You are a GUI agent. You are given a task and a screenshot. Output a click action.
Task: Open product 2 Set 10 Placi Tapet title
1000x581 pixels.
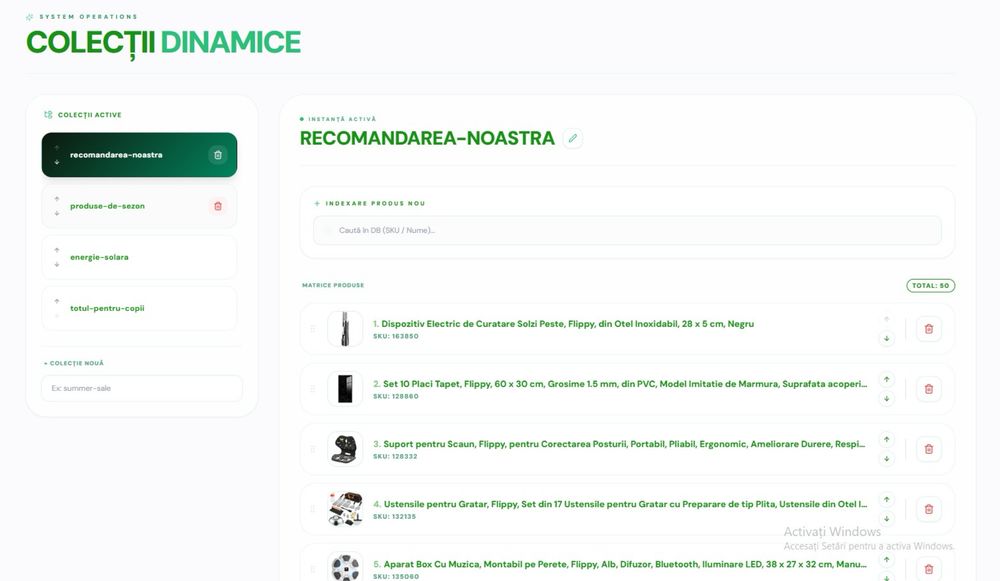click(x=620, y=384)
